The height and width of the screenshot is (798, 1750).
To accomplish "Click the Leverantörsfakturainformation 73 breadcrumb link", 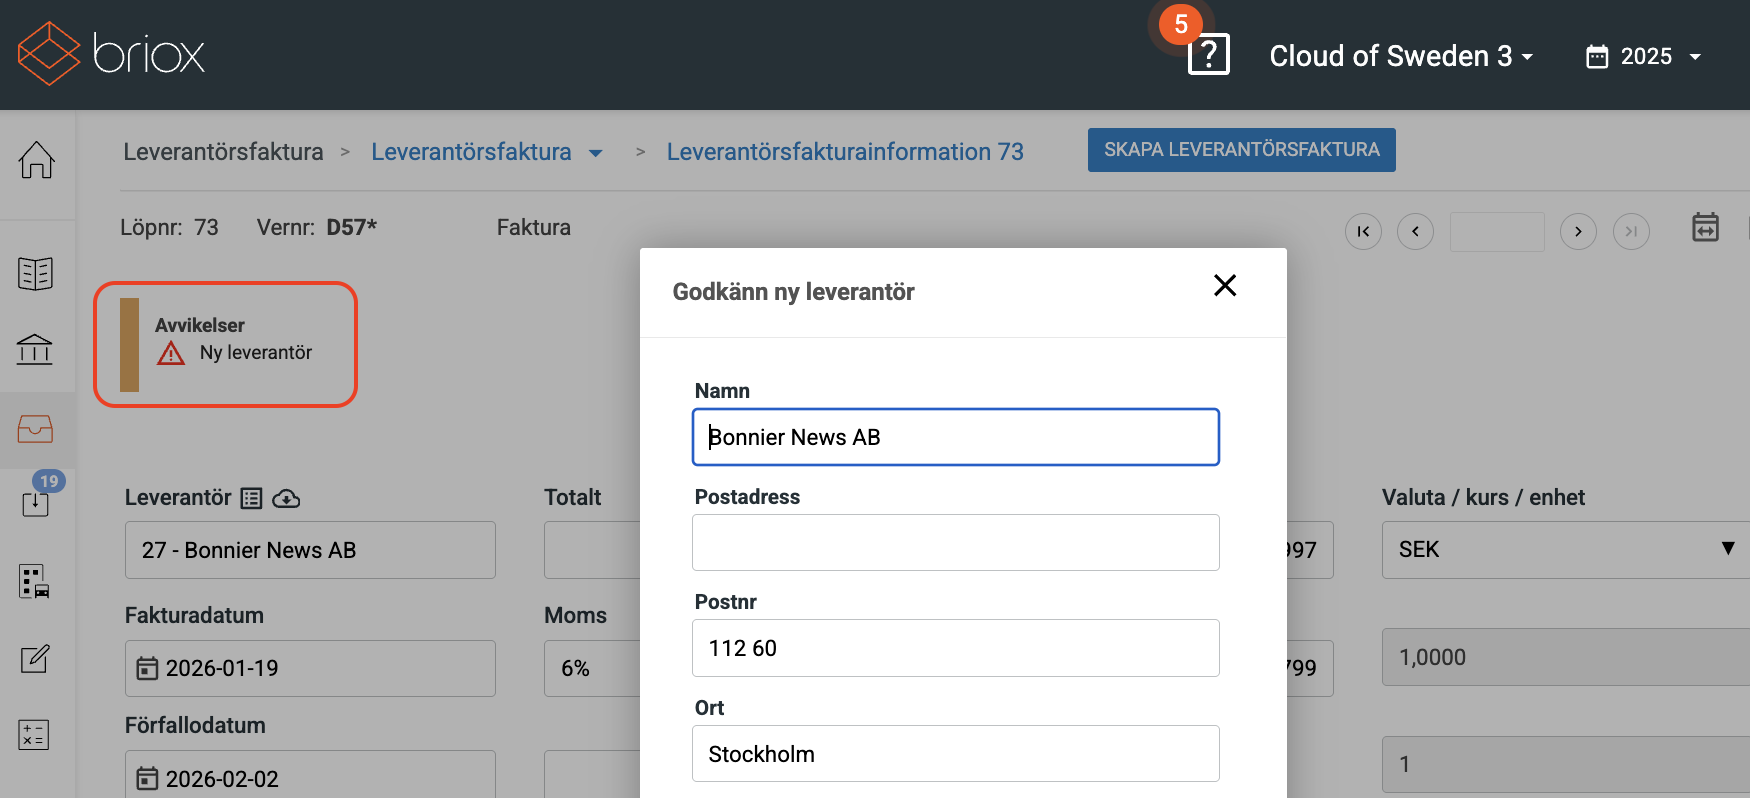I will coord(845,152).
